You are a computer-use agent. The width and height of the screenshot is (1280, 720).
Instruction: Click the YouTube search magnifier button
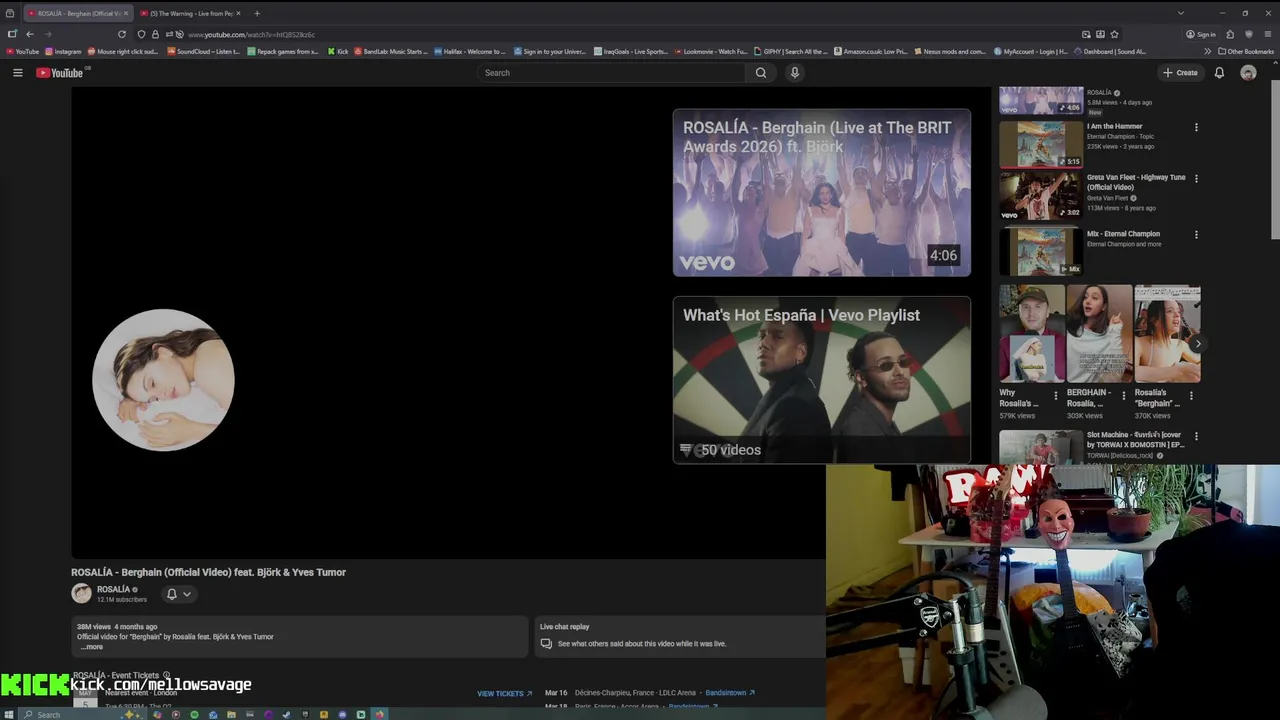point(761,72)
